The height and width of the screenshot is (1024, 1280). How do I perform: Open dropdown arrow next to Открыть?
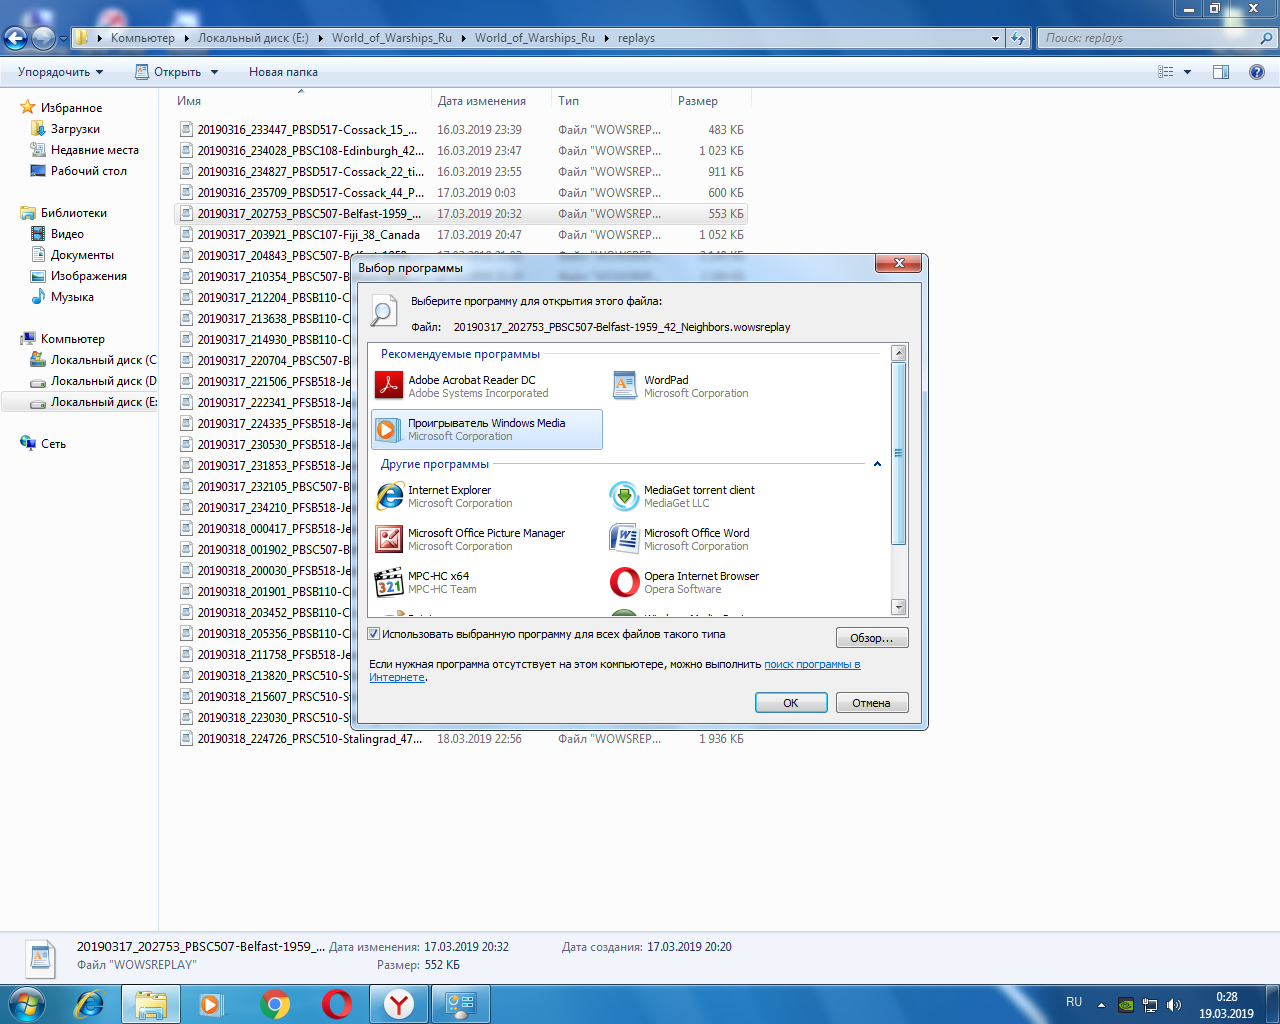(214, 72)
